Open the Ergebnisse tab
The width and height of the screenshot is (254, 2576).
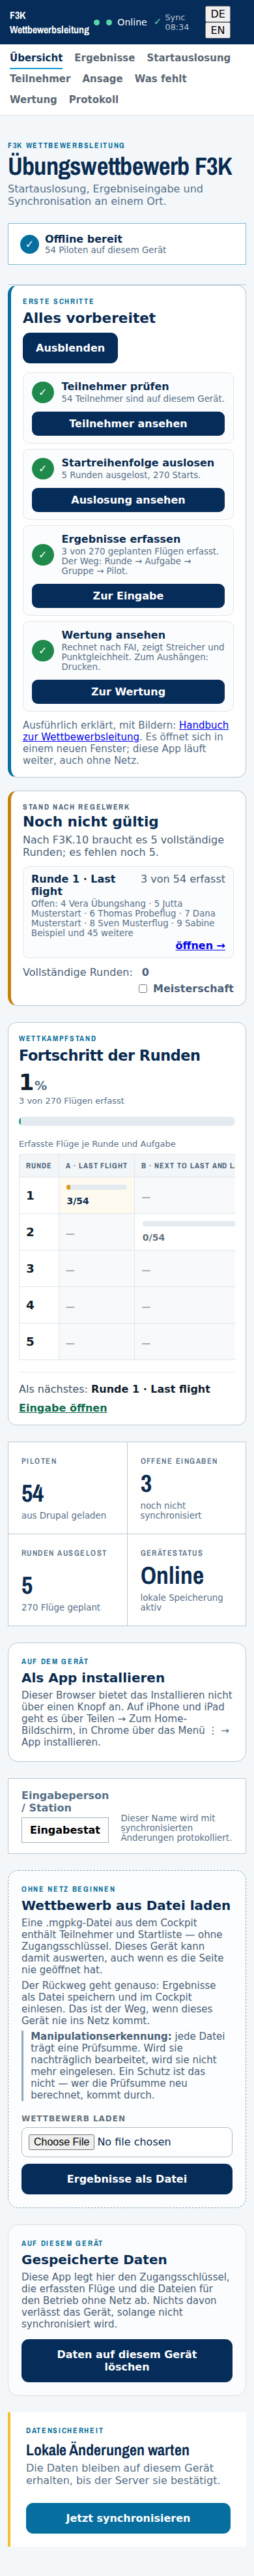(105, 58)
